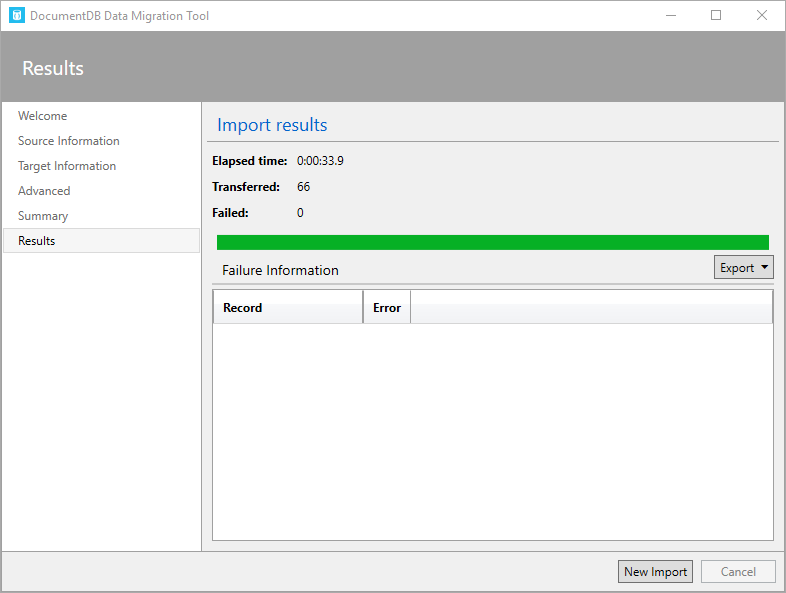The height and width of the screenshot is (593, 786).
Task: Click the Failed label
Action: [x=230, y=213]
